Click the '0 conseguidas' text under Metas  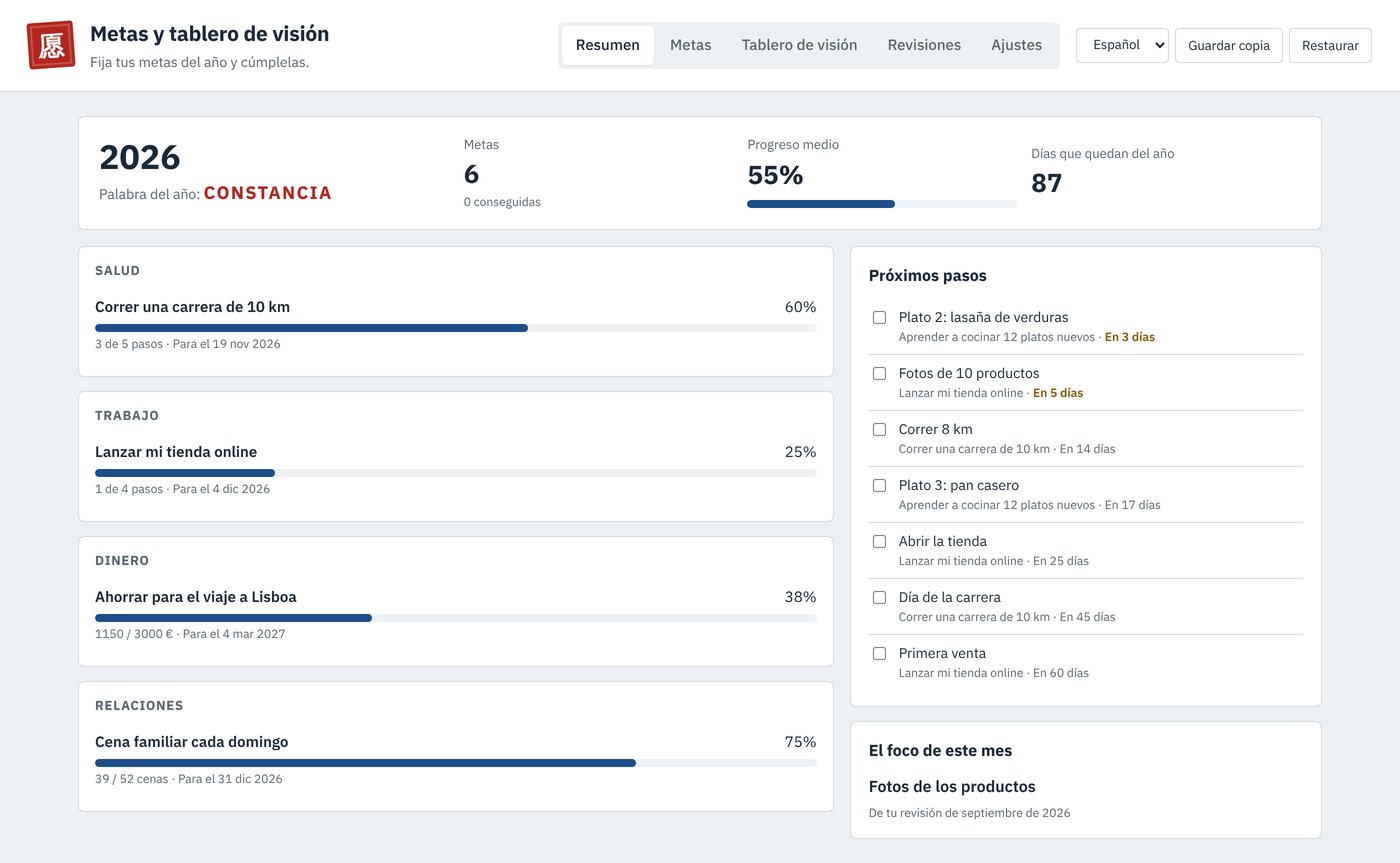(502, 202)
